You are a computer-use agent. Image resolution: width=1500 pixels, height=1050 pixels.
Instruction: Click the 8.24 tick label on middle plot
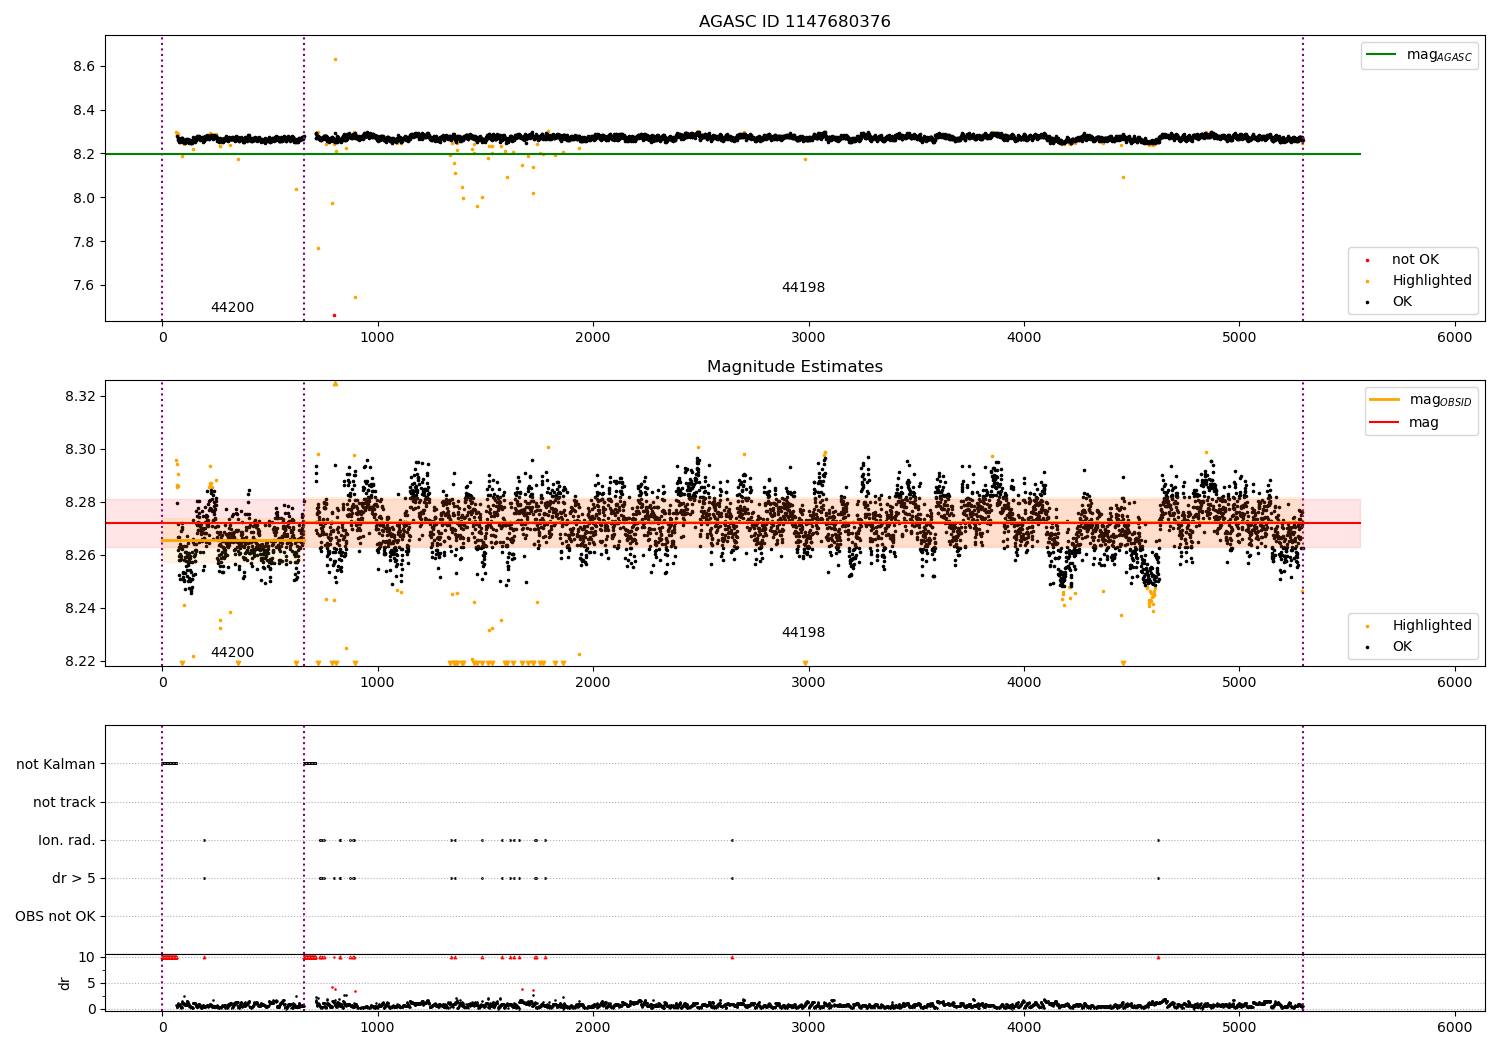coord(79,609)
